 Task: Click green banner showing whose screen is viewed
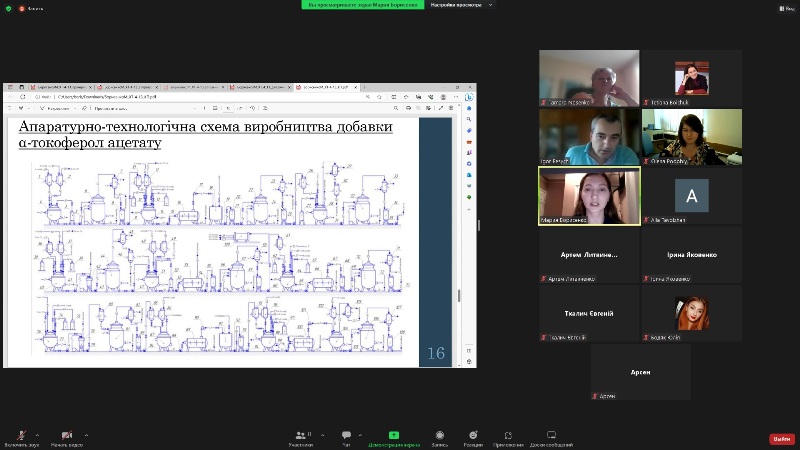(363, 5)
